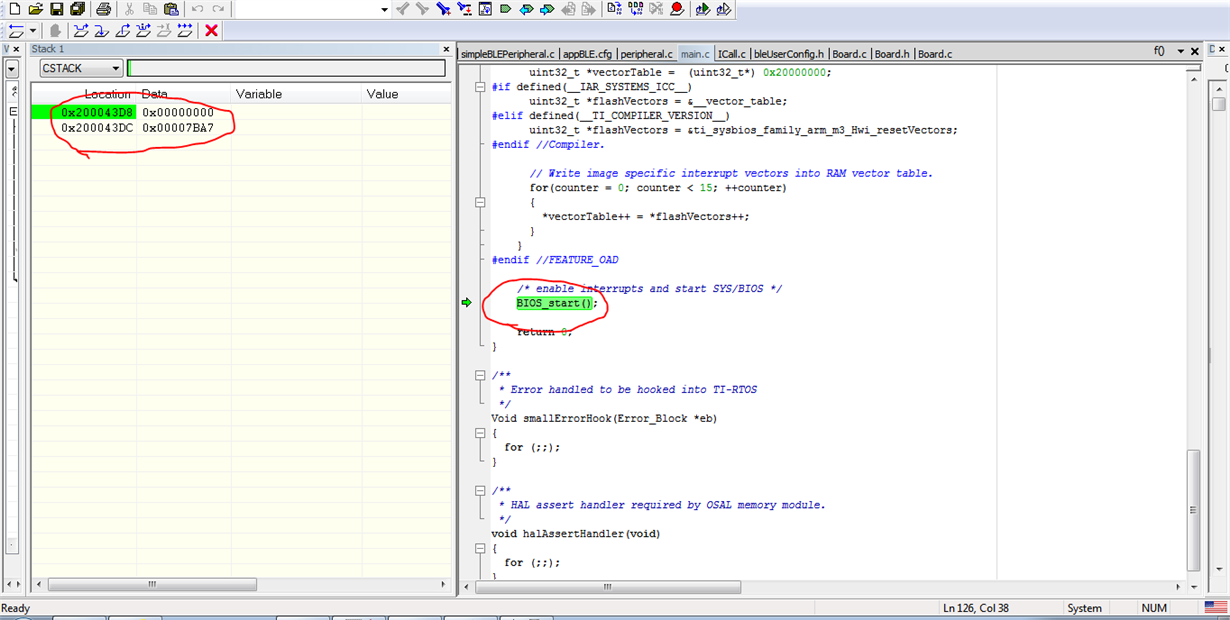
Task: Open the Board.h tab
Action: (893, 54)
